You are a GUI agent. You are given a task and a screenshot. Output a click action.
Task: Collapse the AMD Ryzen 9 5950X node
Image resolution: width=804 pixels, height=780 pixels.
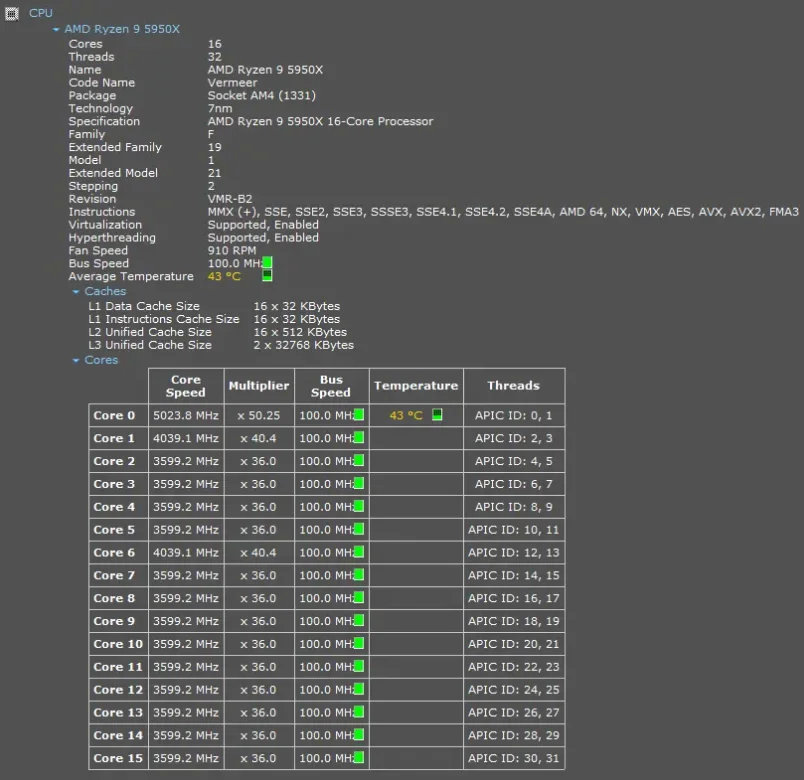tap(56, 30)
